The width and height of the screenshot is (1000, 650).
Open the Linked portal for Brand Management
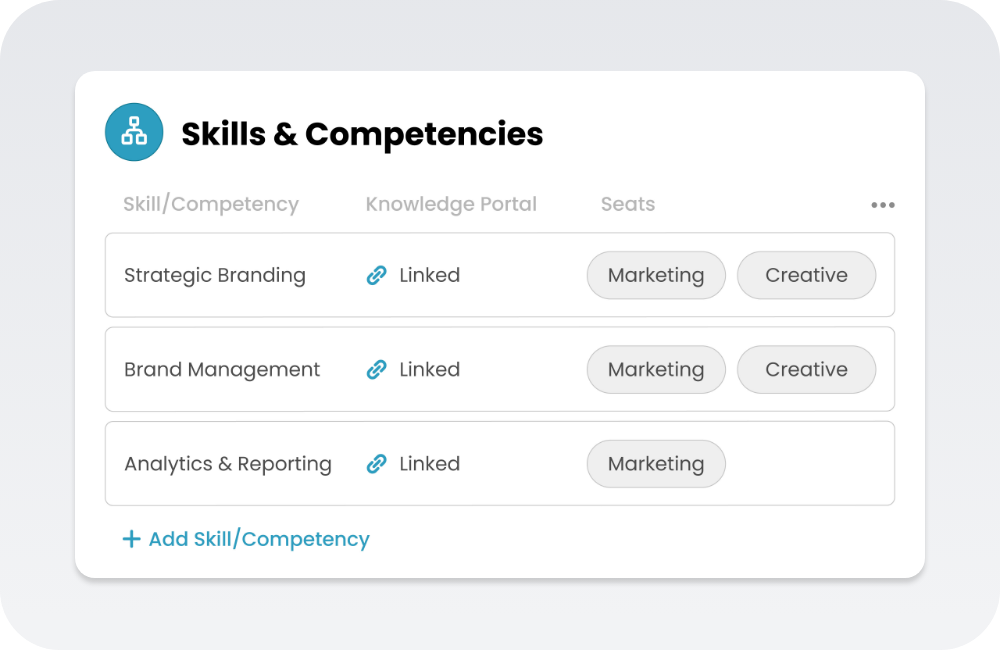point(429,370)
